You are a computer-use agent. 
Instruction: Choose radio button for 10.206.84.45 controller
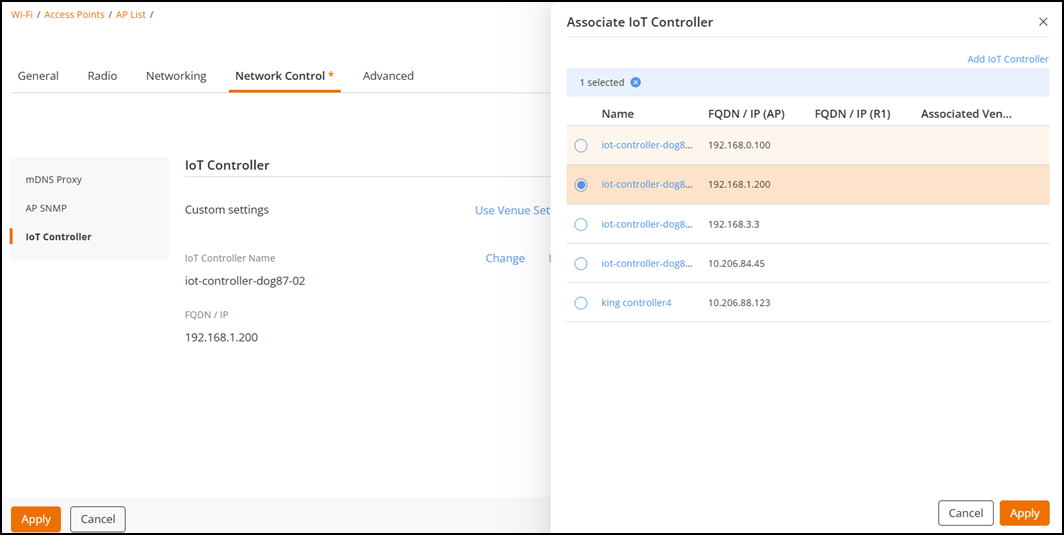click(581, 263)
